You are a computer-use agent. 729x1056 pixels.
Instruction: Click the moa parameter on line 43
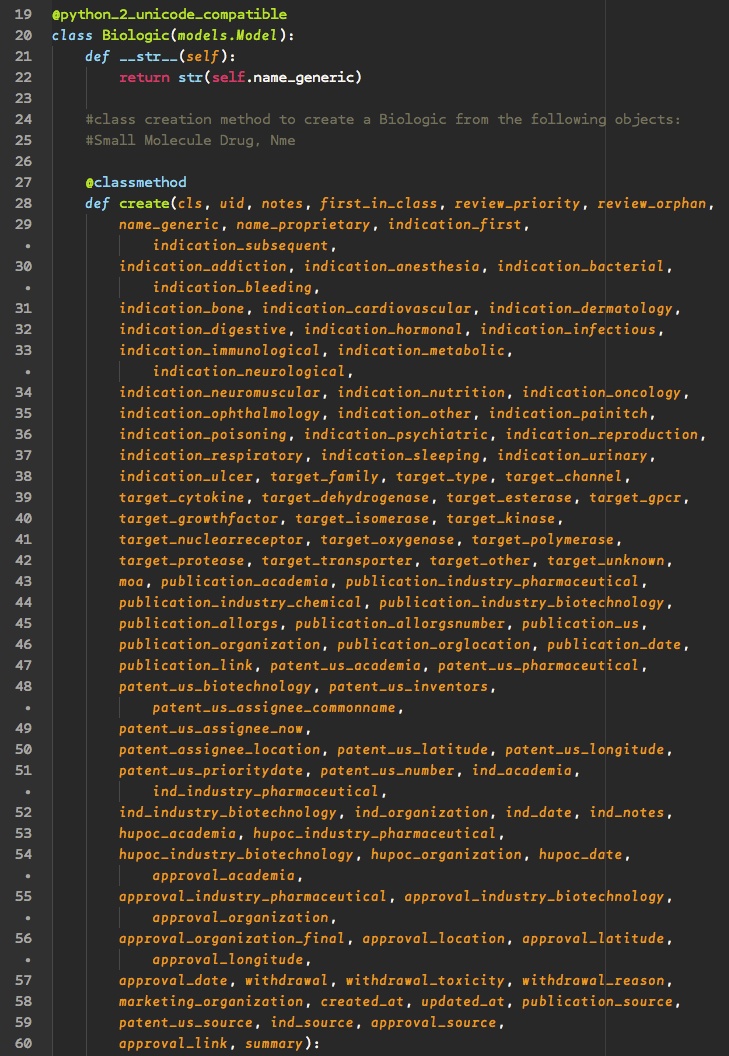[131, 581]
